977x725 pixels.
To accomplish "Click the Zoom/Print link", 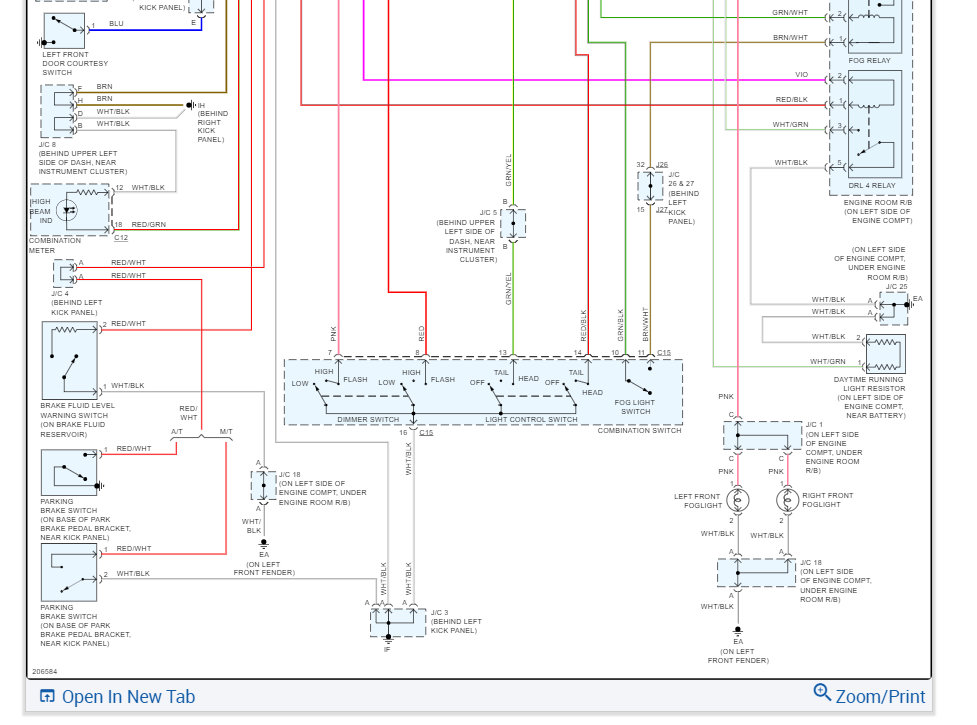I will [x=880, y=696].
